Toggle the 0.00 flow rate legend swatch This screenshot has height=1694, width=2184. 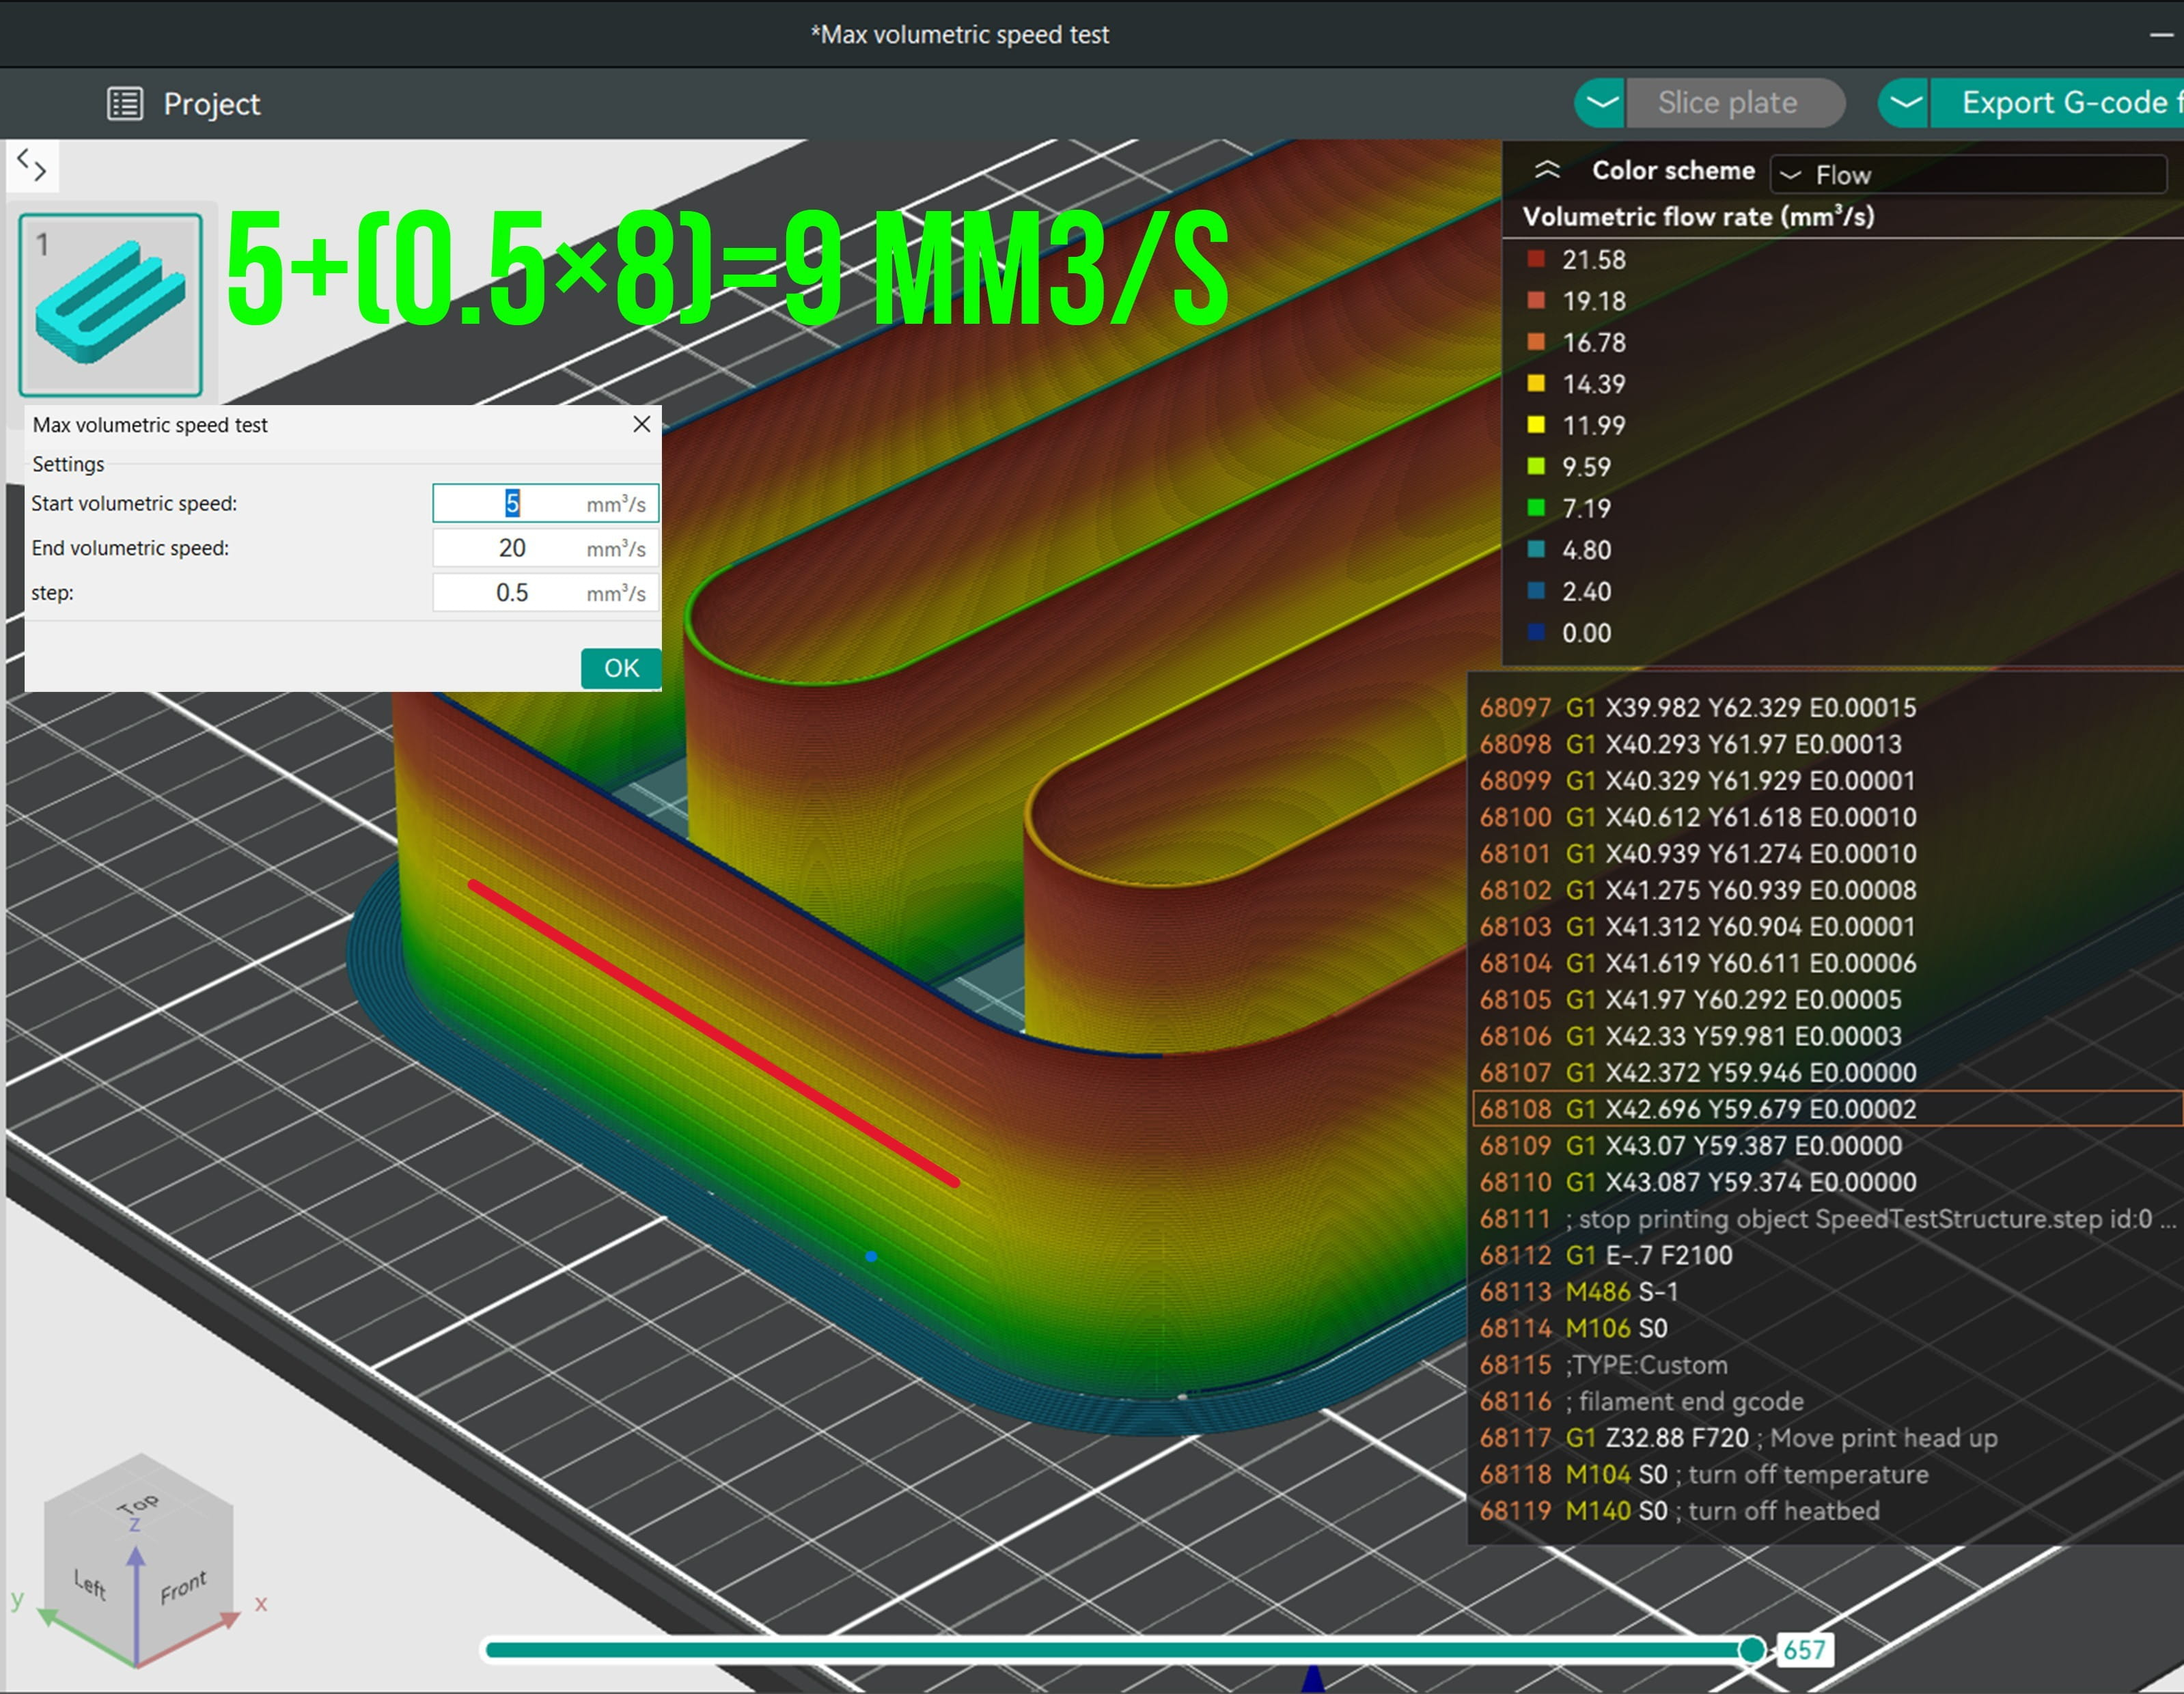(x=1536, y=633)
